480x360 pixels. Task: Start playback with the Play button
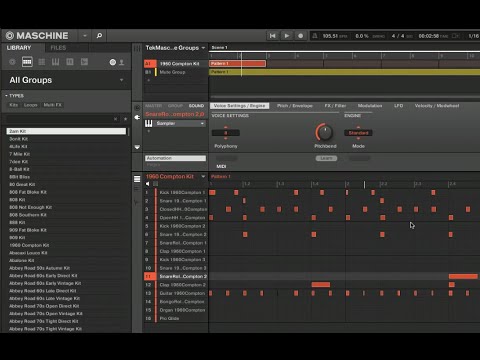pos(287,36)
